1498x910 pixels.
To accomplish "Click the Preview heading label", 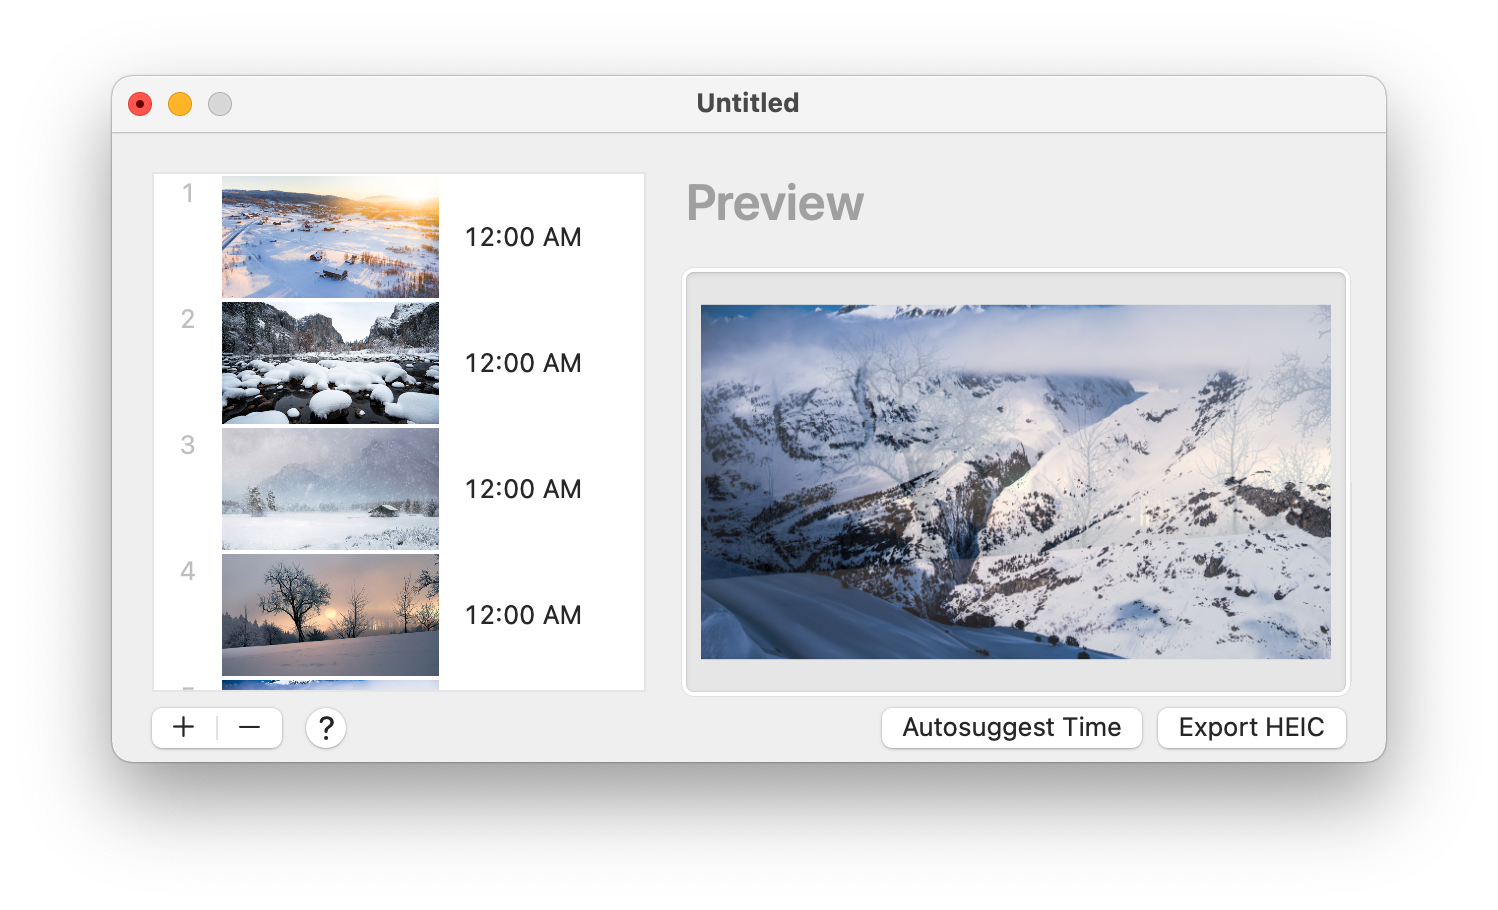I will tap(775, 203).
